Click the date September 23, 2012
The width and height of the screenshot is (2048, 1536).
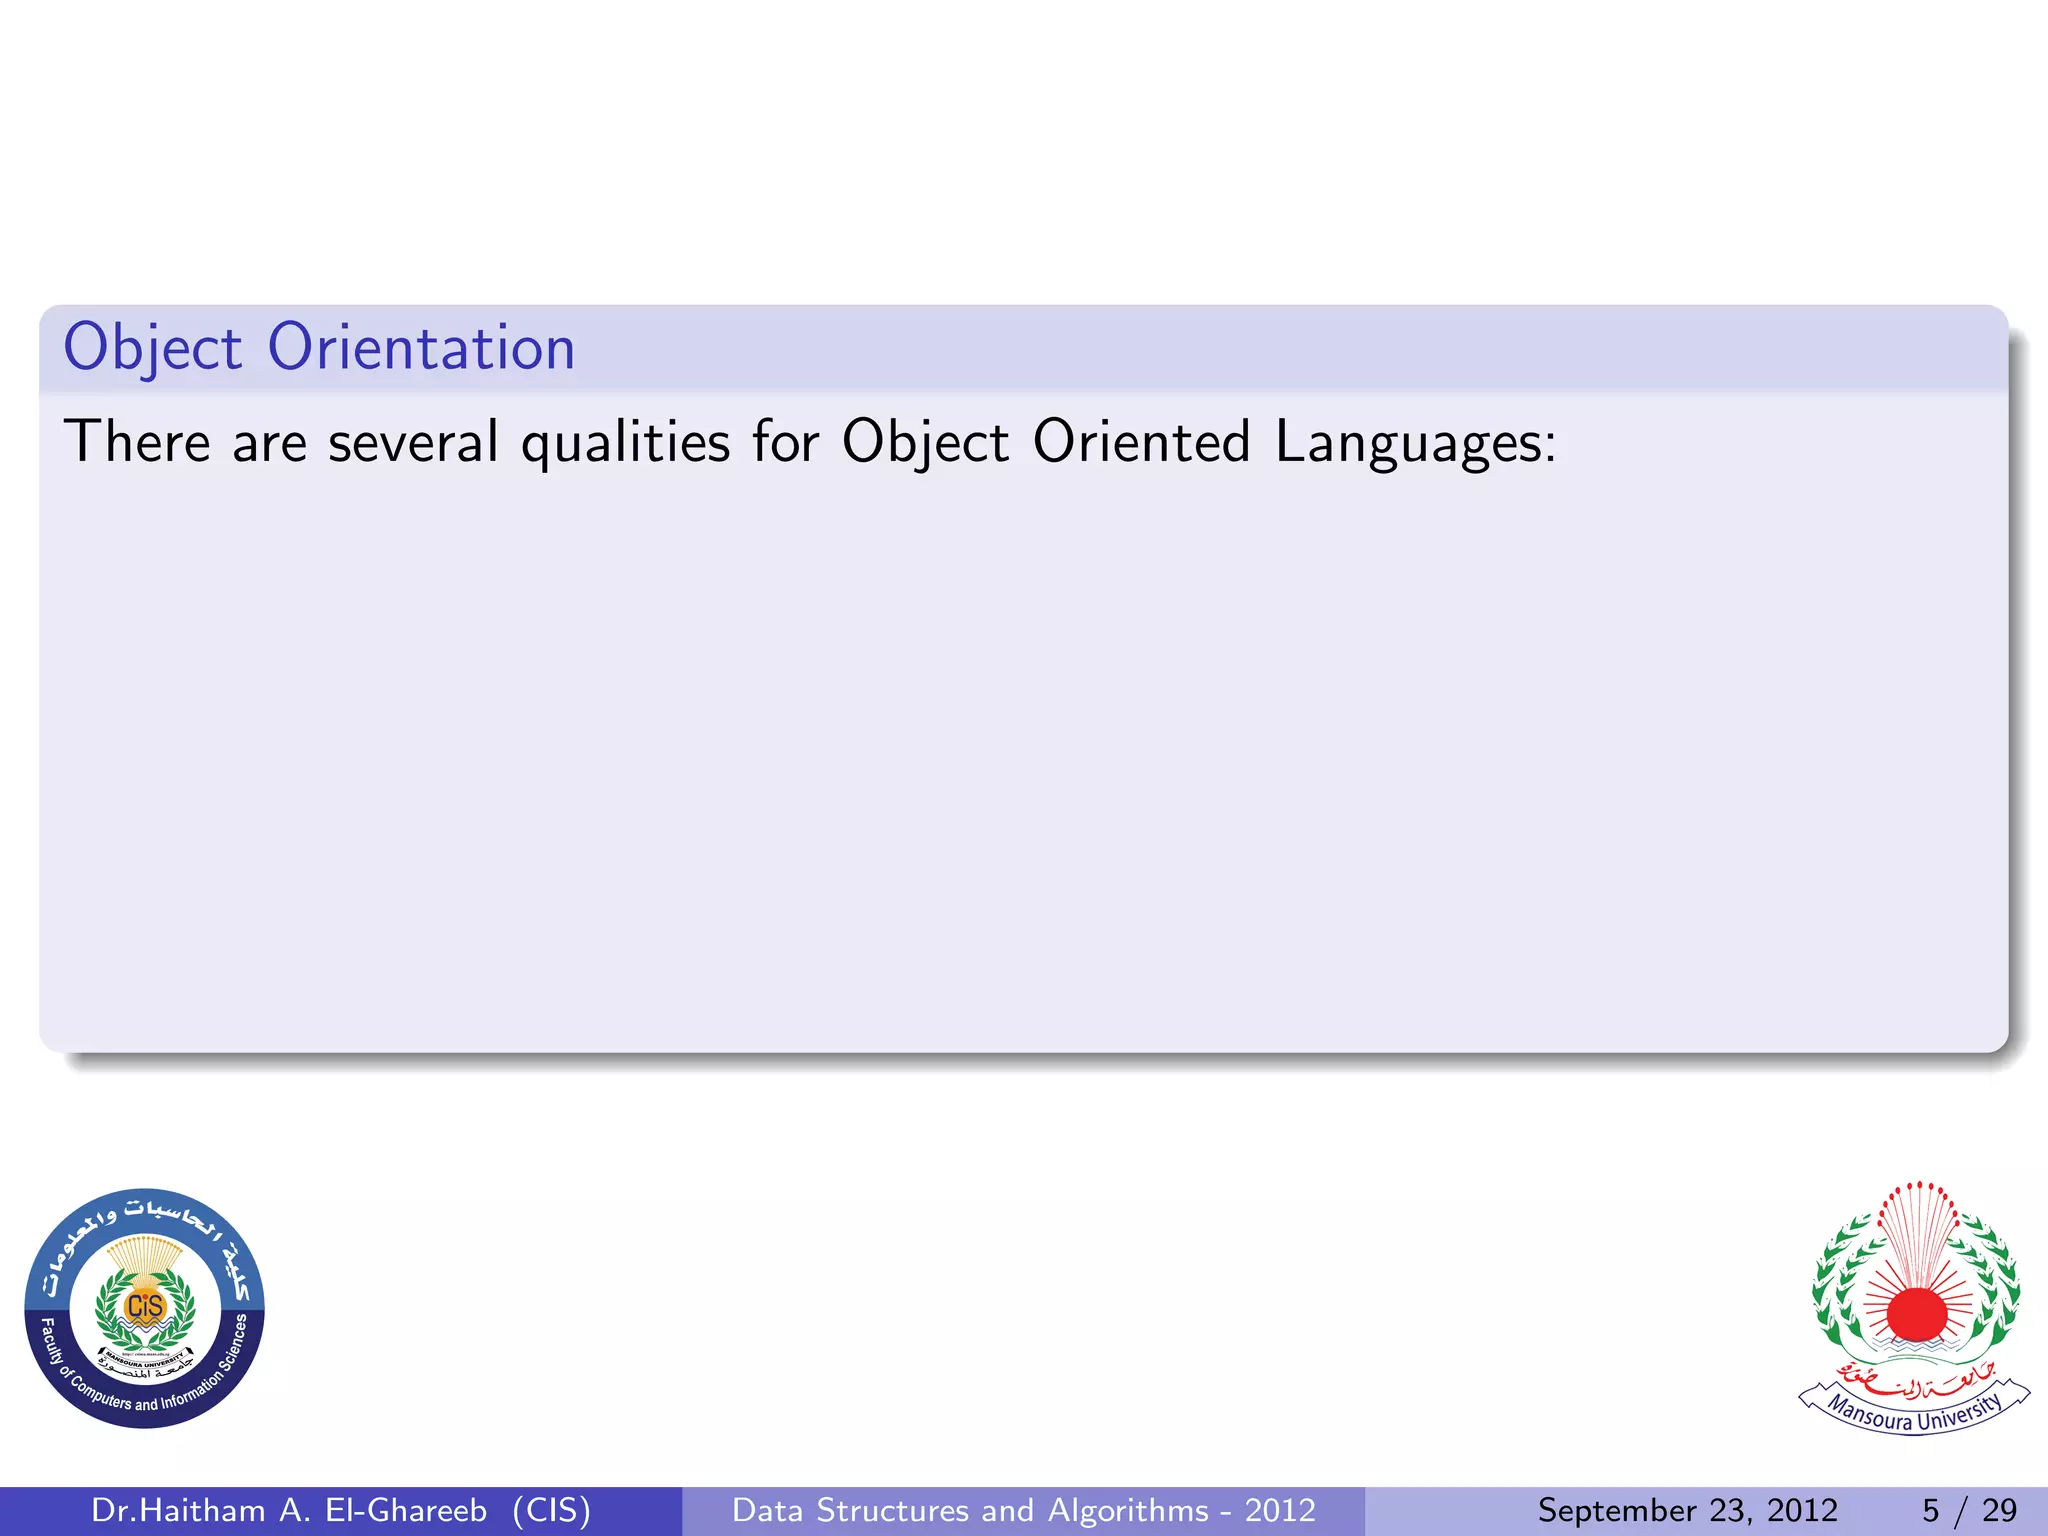1687,1510
